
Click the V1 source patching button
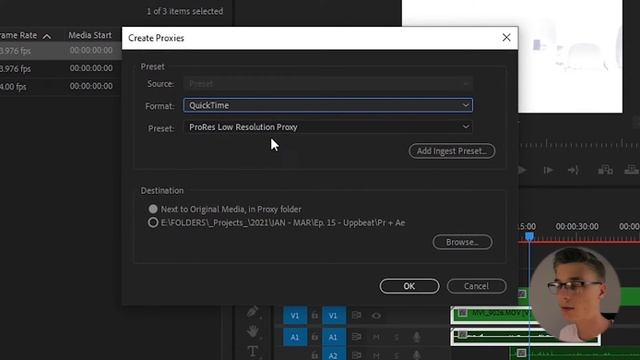tap(295, 316)
